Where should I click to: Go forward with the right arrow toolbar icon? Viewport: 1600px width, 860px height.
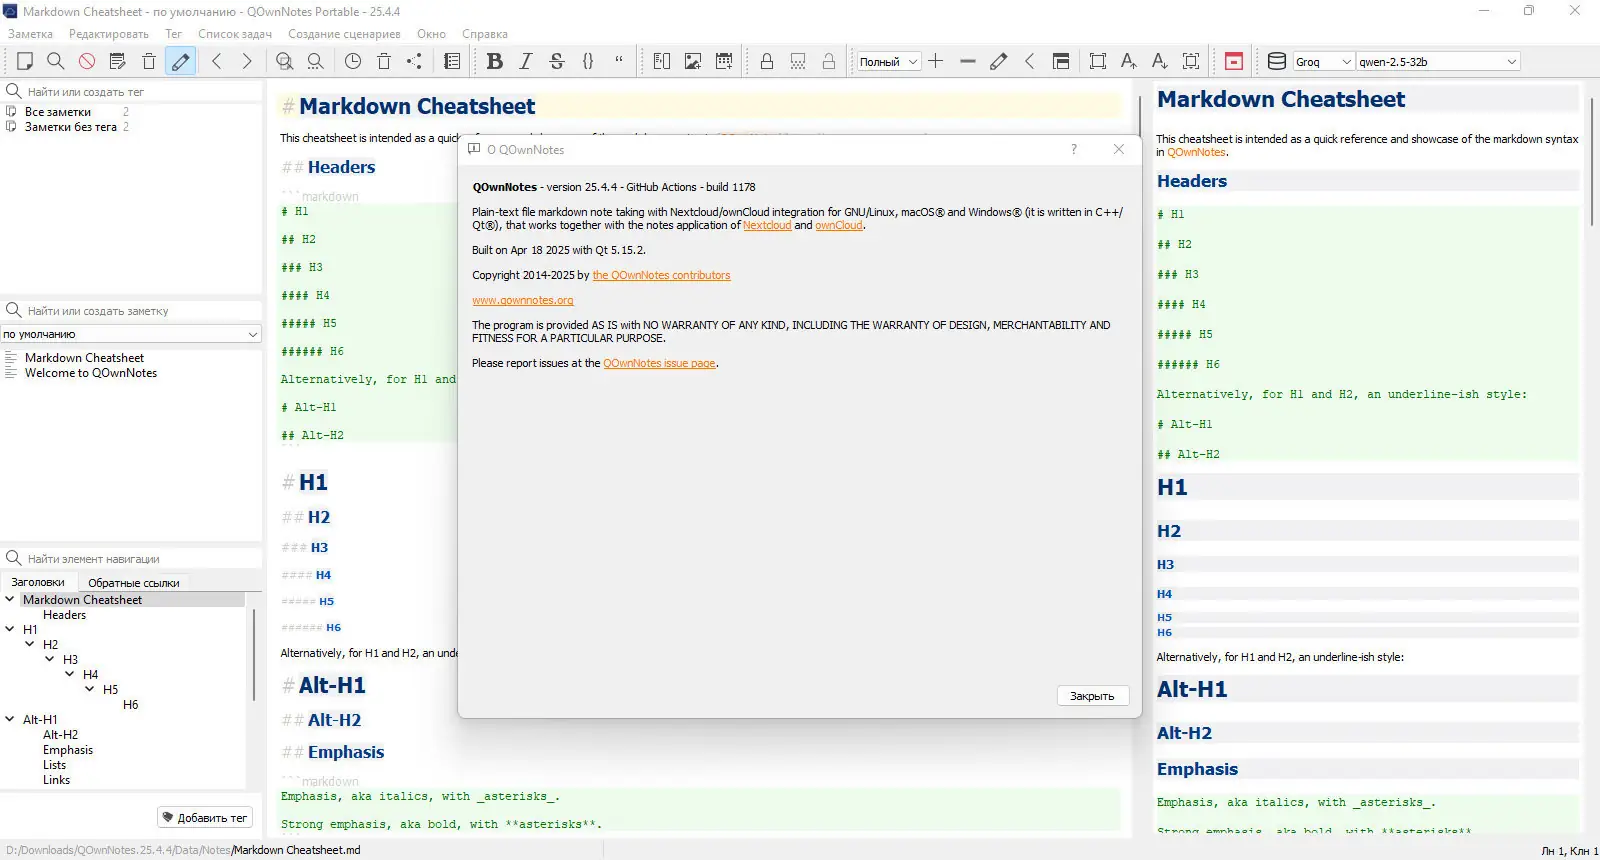point(247,61)
